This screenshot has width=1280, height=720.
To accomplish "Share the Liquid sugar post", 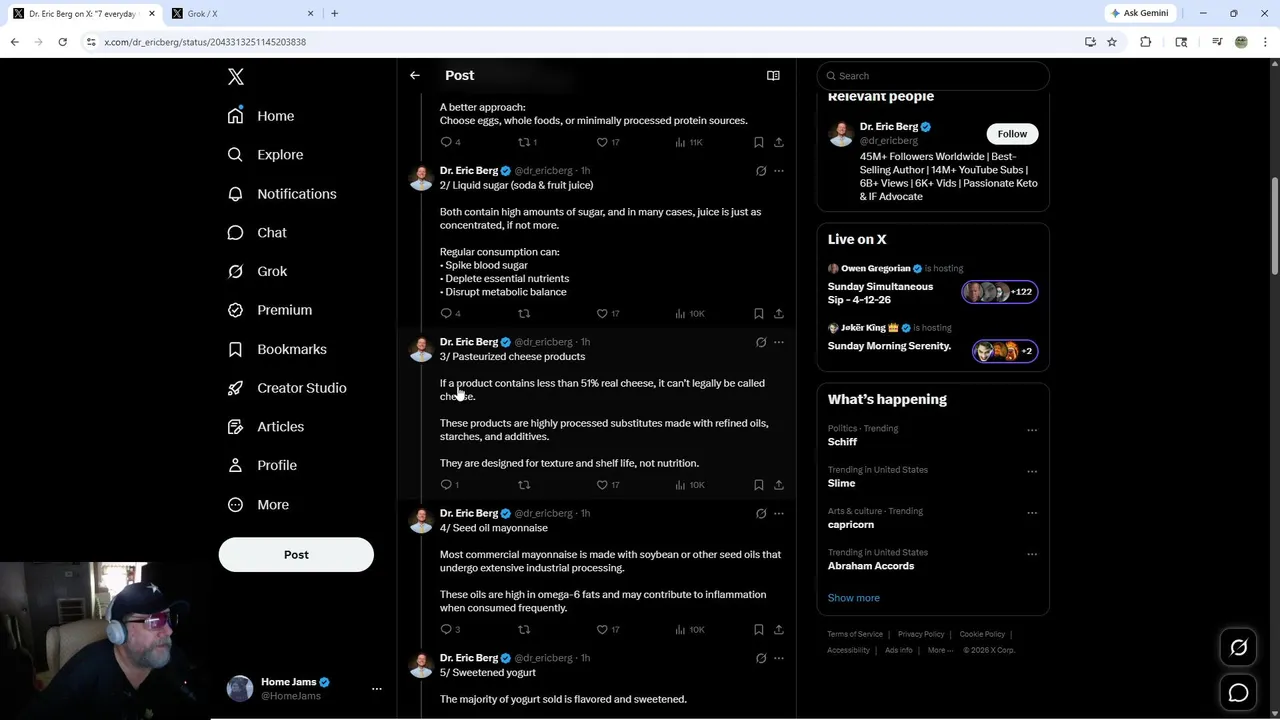I will tap(779, 314).
